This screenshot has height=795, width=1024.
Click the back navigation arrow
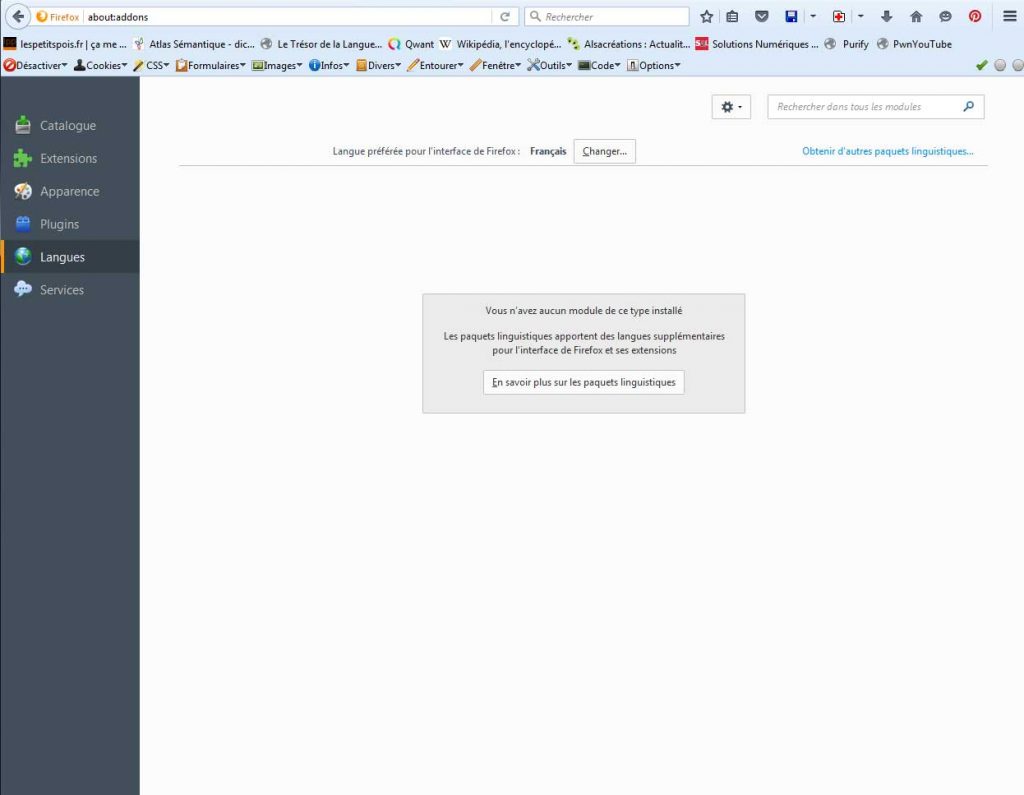click(17, 17)
